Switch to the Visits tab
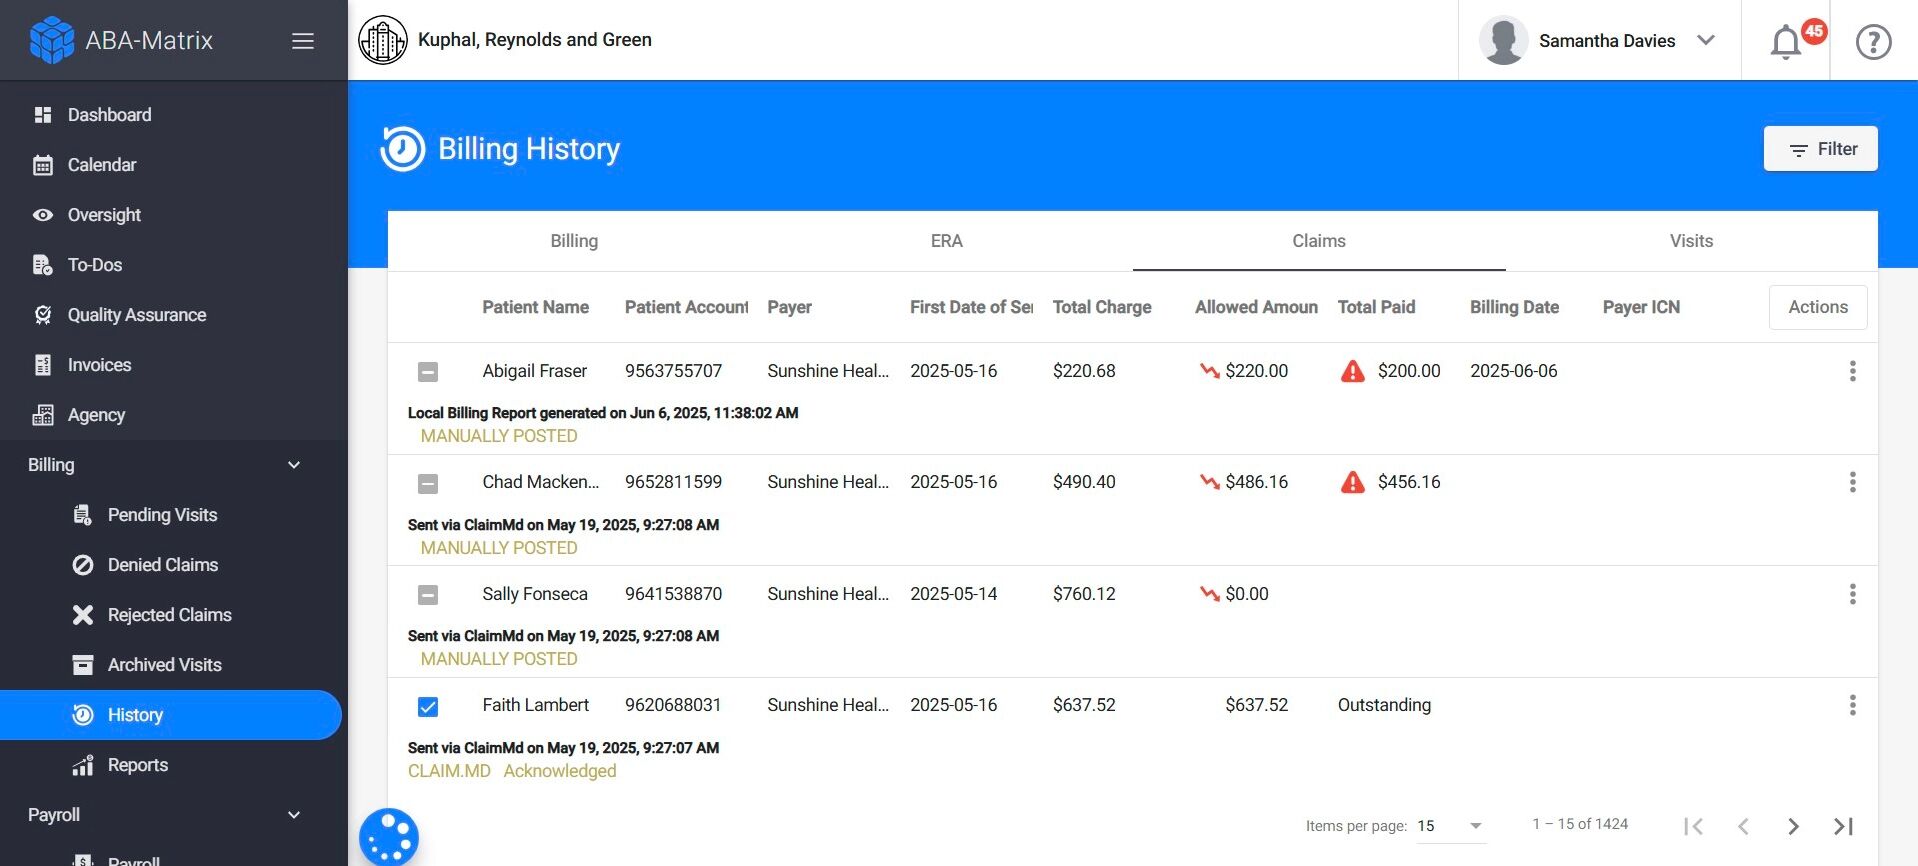Screen dimensions: 1918x866 tap(1691, 241)
